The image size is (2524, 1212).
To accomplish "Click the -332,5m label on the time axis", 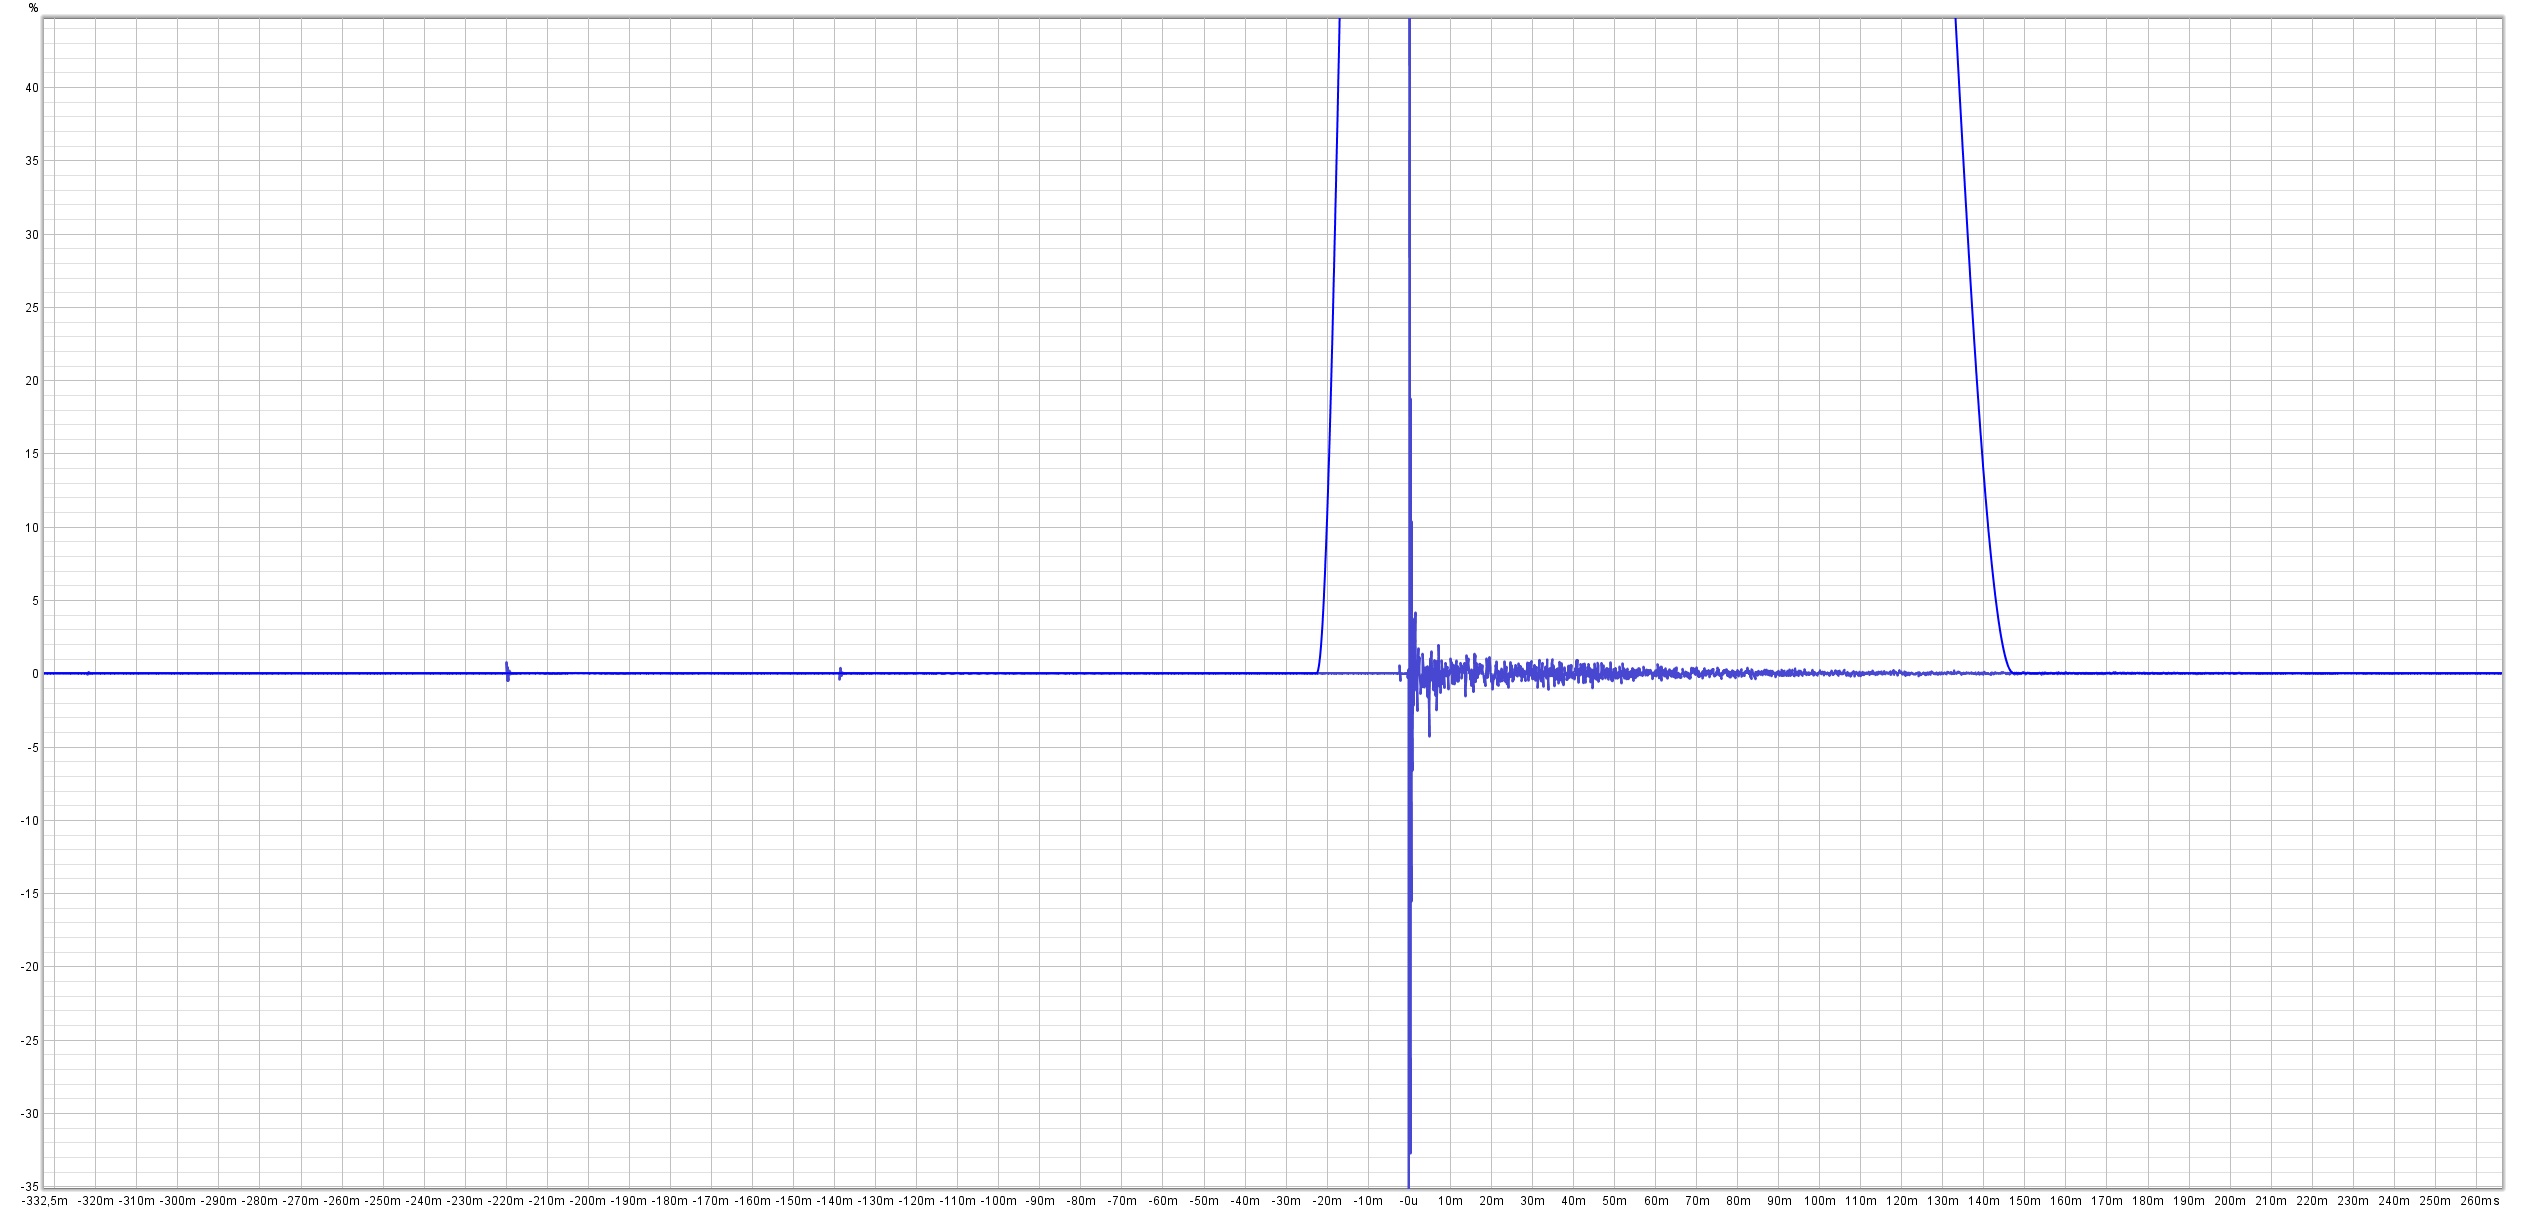I will point(46,1201).
